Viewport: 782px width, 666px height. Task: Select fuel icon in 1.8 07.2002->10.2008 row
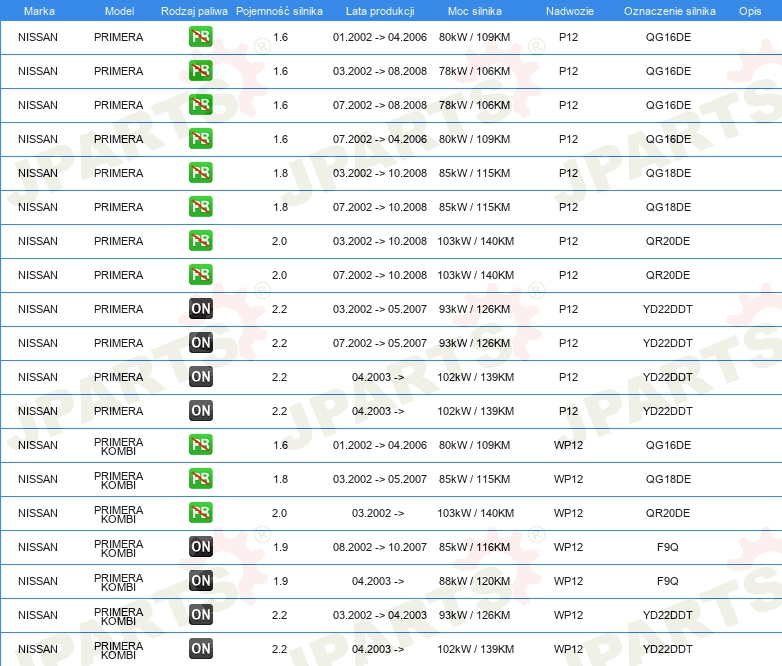point(200,207)
